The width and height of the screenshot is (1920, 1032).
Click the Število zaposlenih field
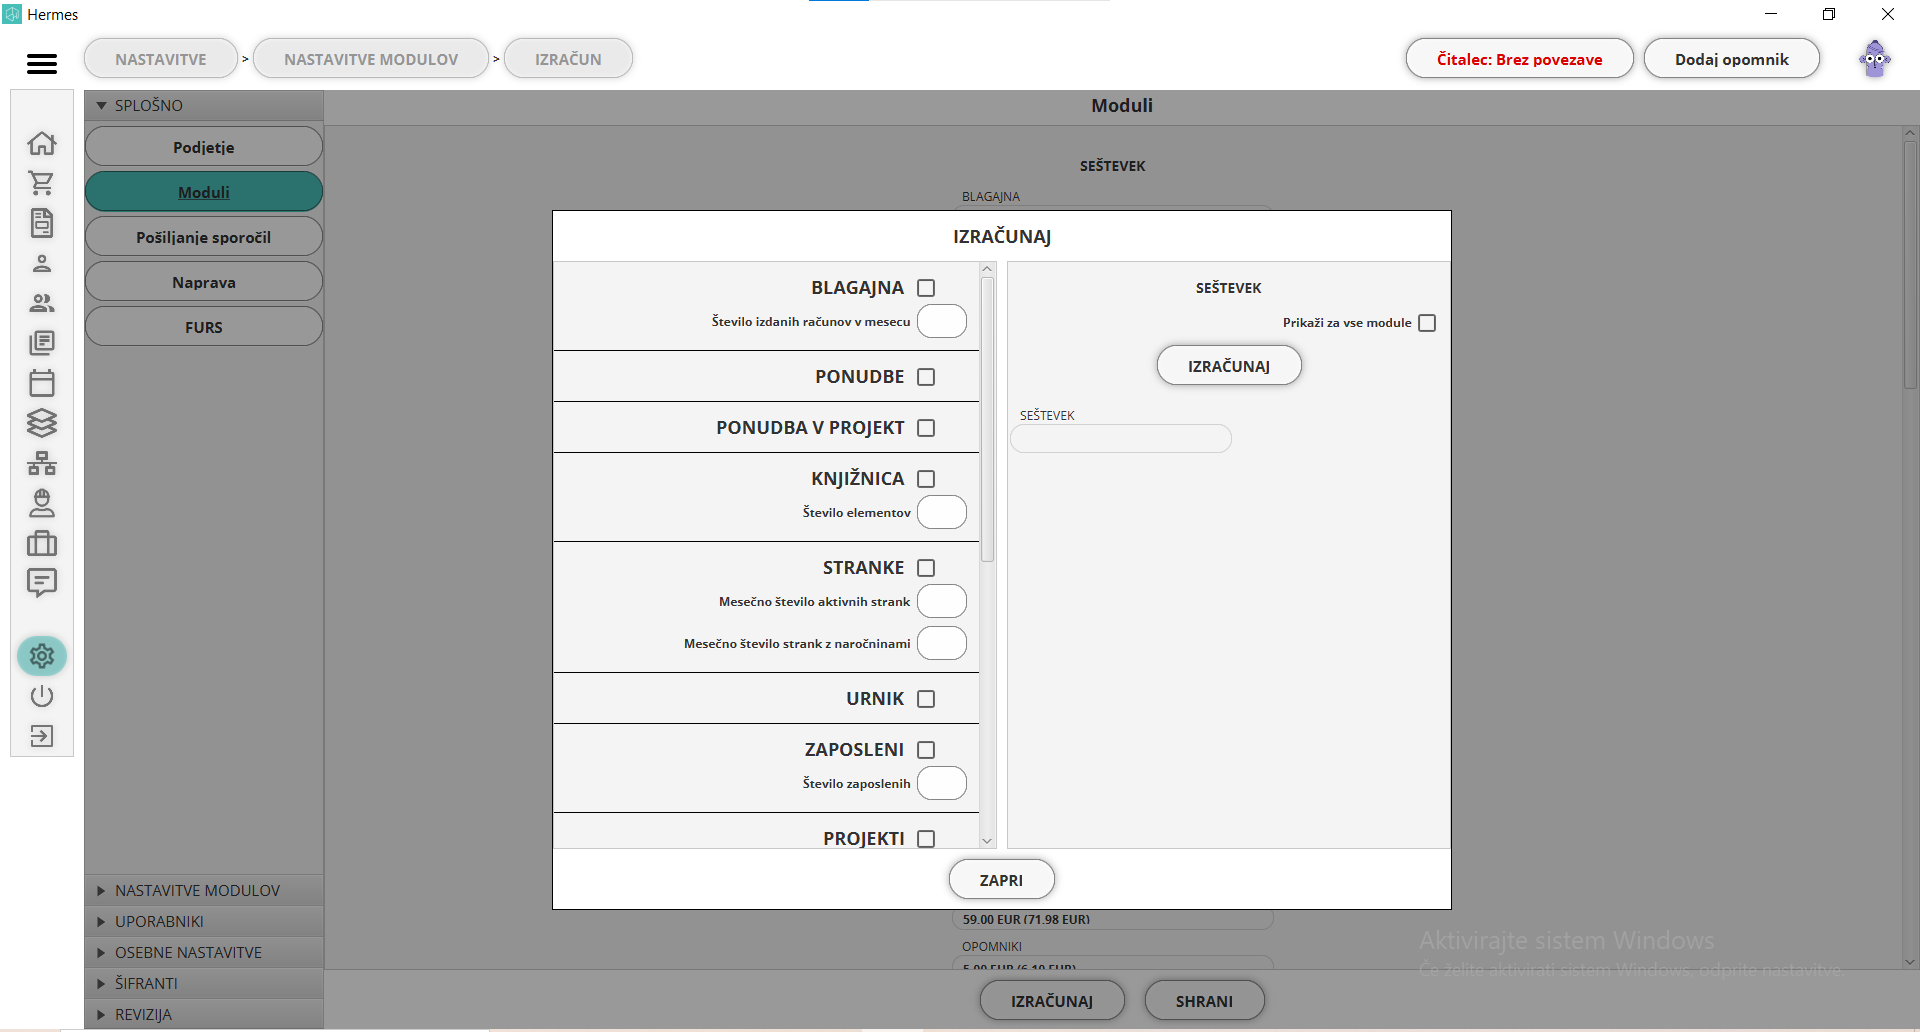942,784
